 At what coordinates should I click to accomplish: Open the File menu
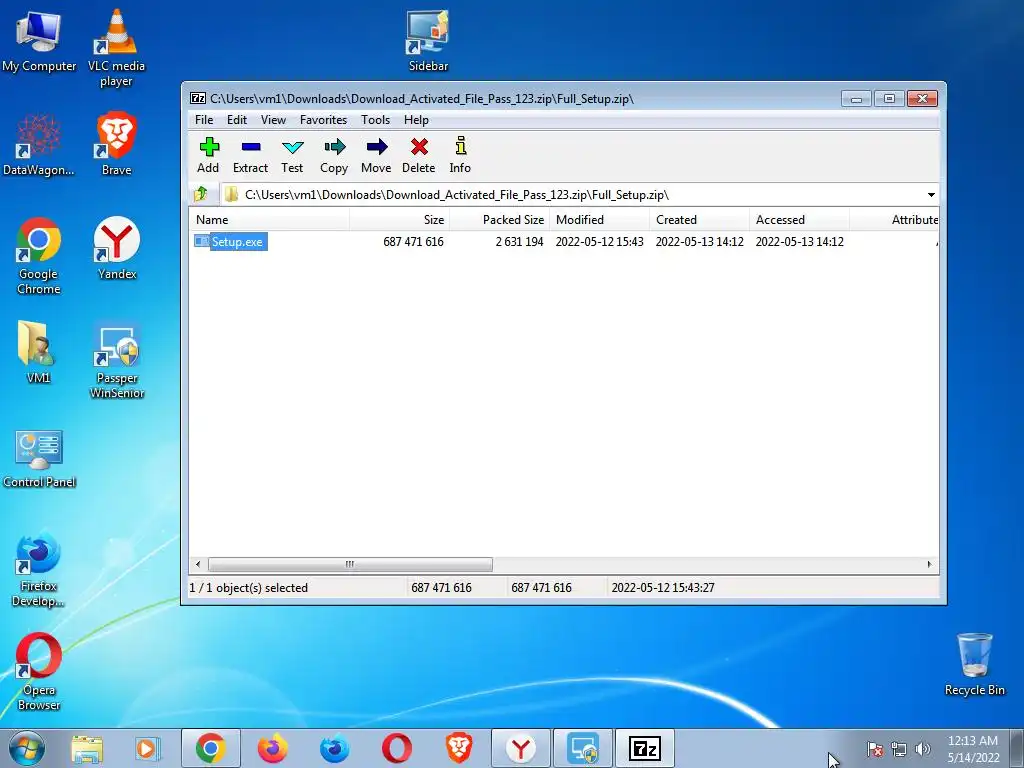click(204, 120)
